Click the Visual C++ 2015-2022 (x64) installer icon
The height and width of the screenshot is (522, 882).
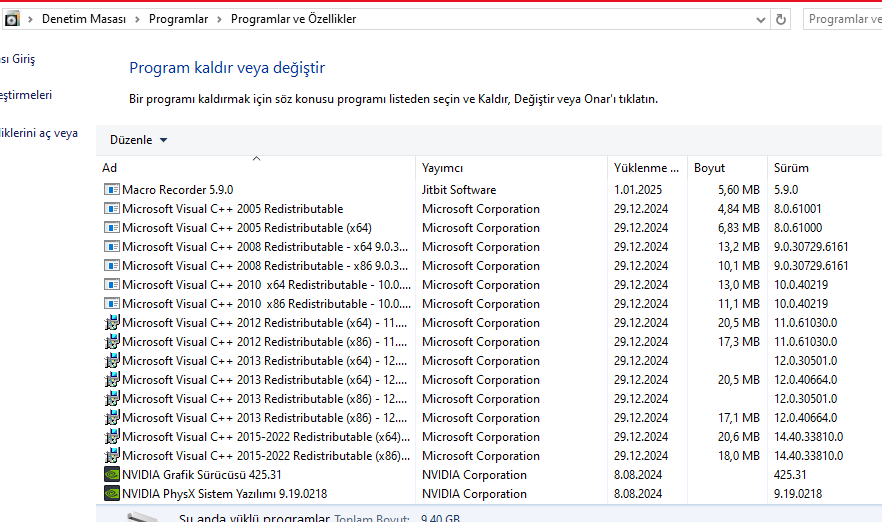click(x=112, y=436)
